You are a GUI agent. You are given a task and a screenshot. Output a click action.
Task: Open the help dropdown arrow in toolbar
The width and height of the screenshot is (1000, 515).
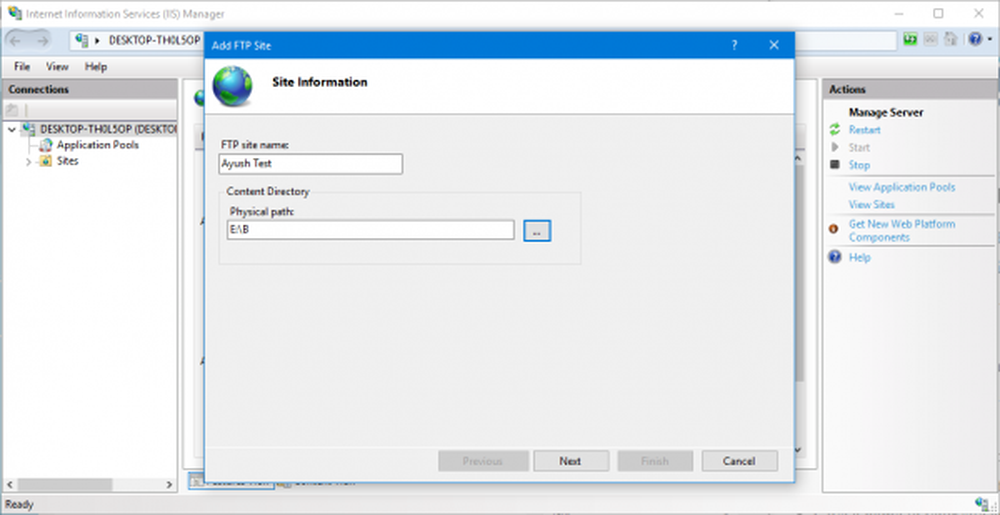click(988, 41)
